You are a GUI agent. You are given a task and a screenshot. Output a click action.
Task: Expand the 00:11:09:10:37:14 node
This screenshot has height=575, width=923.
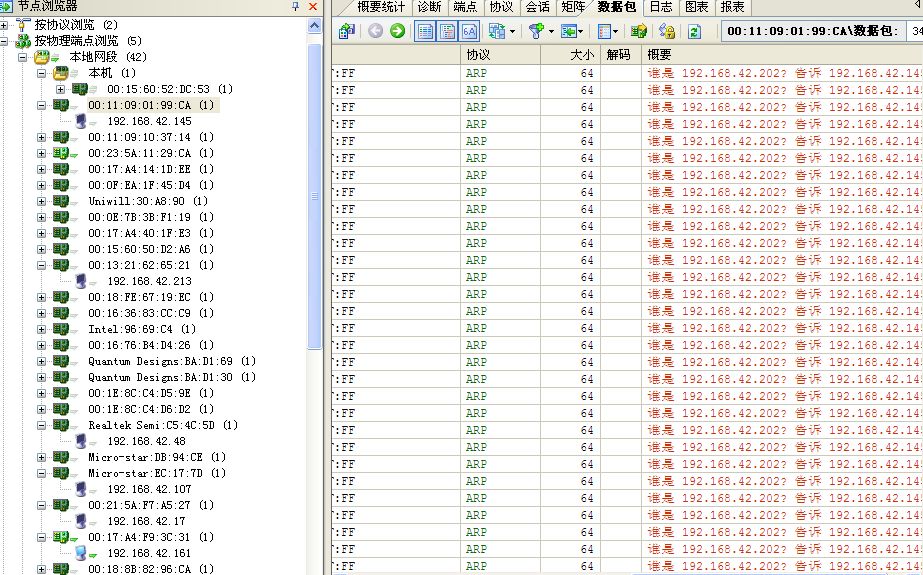41,137
